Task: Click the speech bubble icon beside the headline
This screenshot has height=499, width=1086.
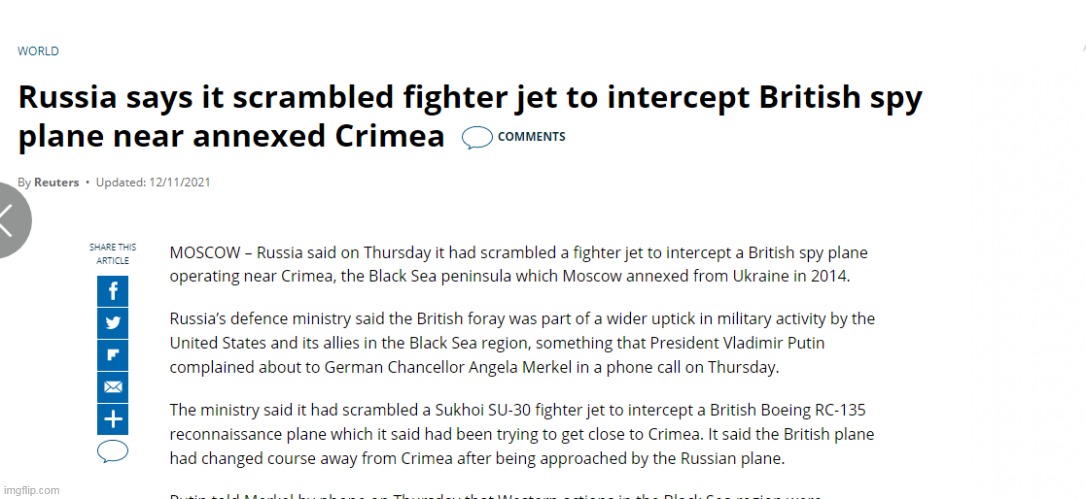Action: (x=477, y=138)
